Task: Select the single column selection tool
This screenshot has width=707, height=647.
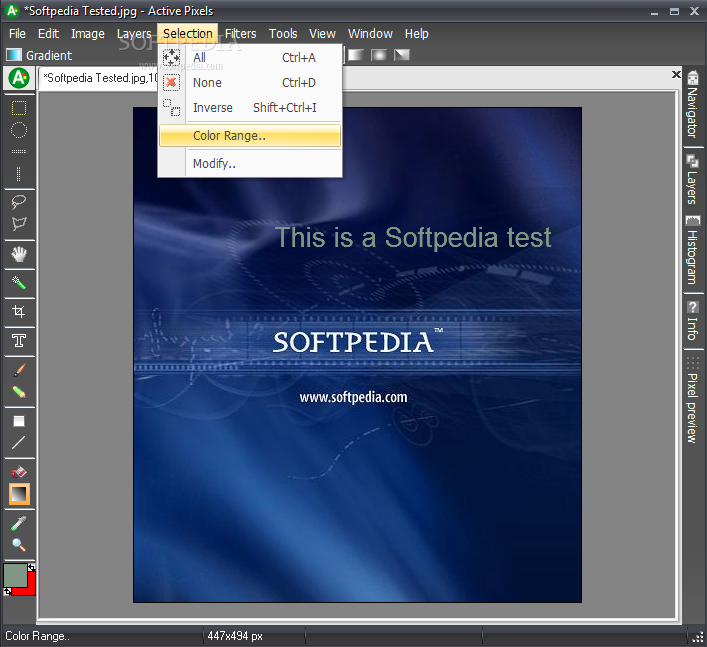Action: coord(18,174)
